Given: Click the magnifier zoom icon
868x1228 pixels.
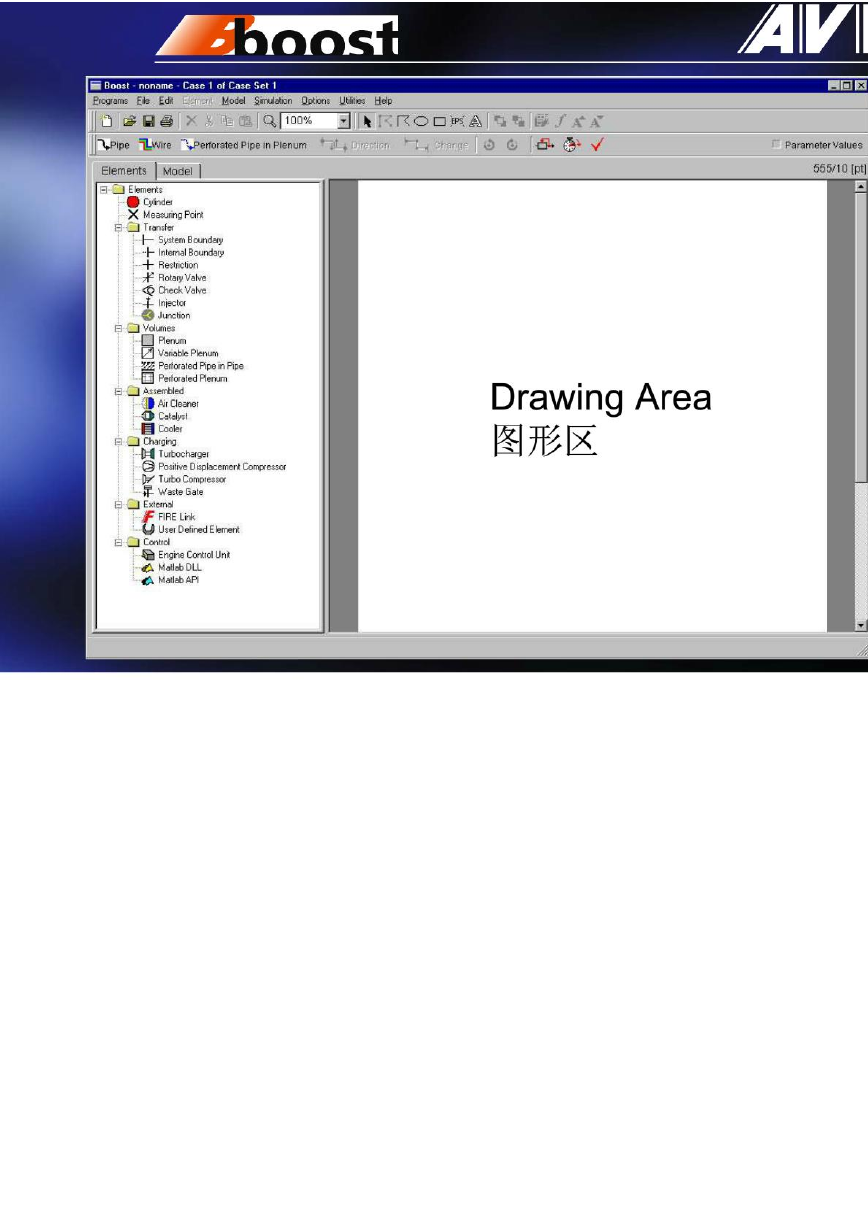Looking at the screenshot, I should click(269, 121).
